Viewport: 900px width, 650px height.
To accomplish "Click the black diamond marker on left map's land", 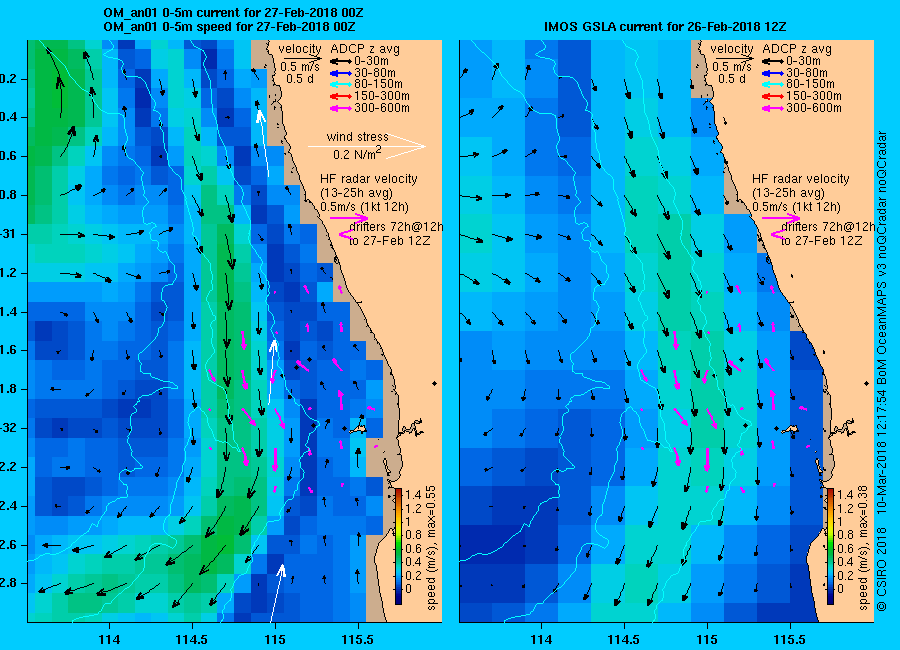I will 435,383.
